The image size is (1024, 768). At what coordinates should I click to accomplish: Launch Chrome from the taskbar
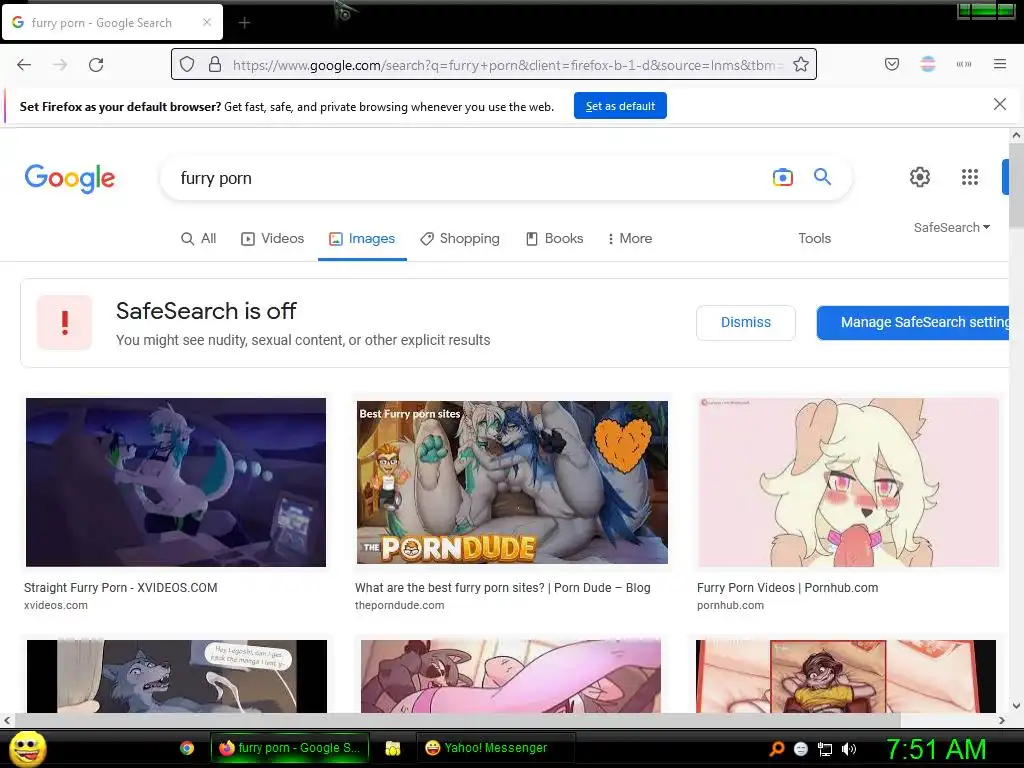click(x=187, y=748)
